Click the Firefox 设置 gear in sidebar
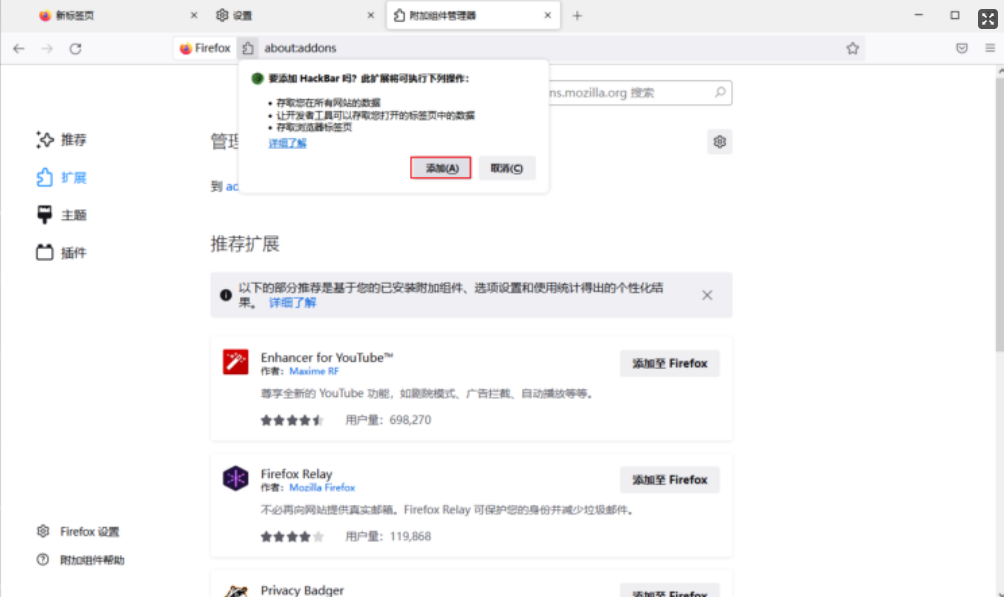The height and width of the screenshot is (597, 1004). (42, 531)
